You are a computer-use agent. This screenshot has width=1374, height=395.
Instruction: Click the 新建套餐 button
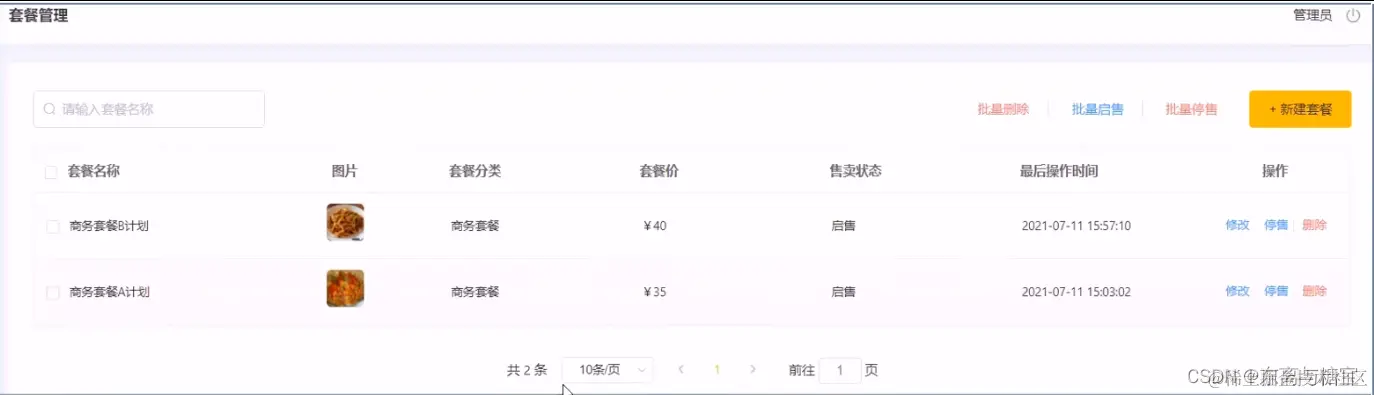(x=1300, y=109)
